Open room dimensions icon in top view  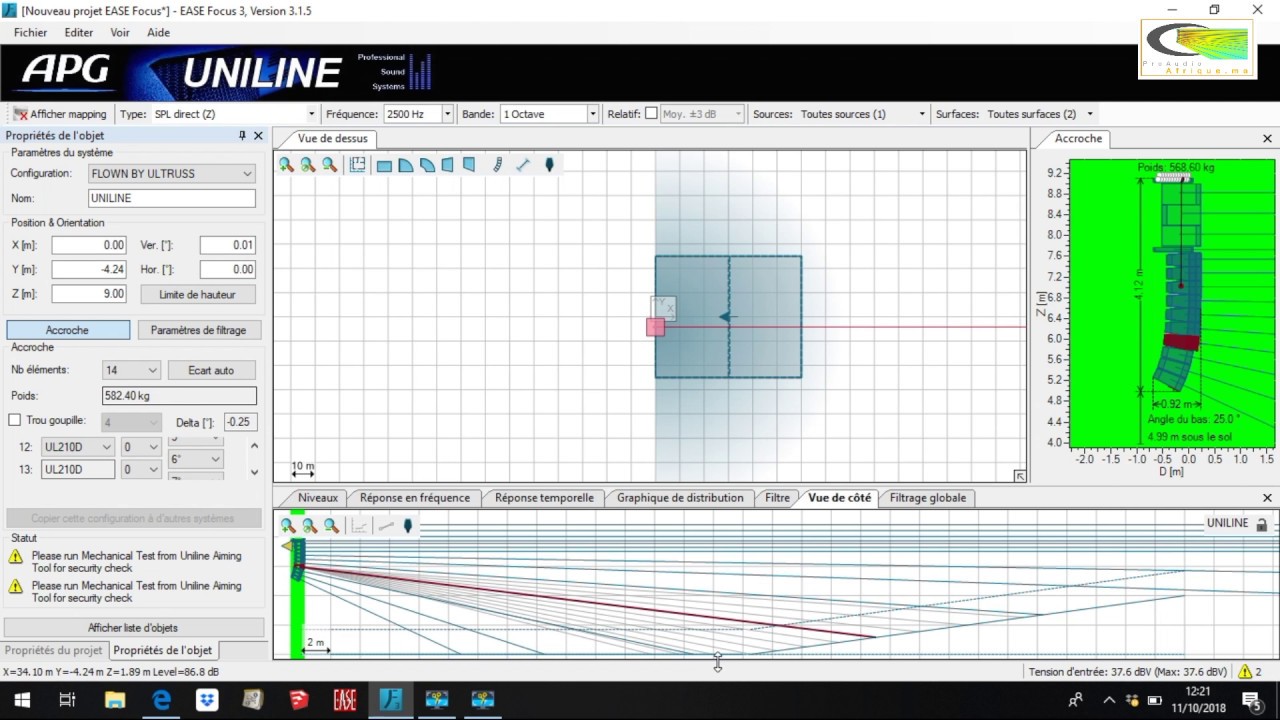point(357,165)
